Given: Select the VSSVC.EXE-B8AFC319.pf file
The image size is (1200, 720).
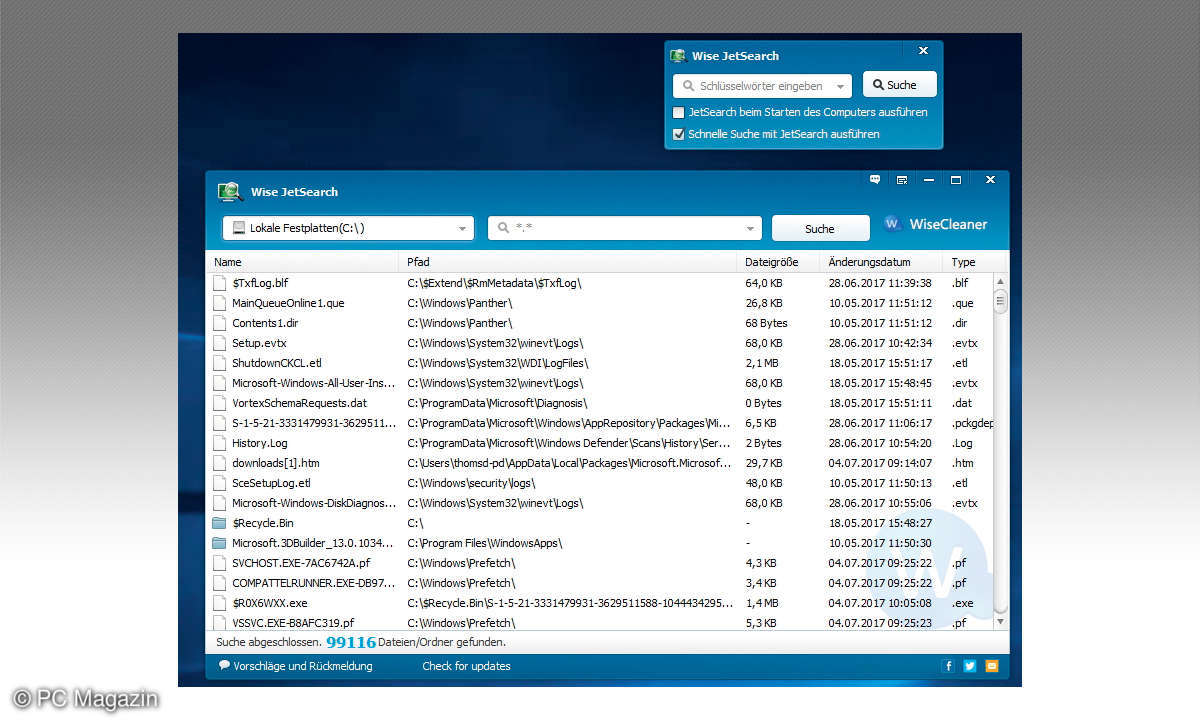Looking at the screenshot, I should tap(293, 623).
